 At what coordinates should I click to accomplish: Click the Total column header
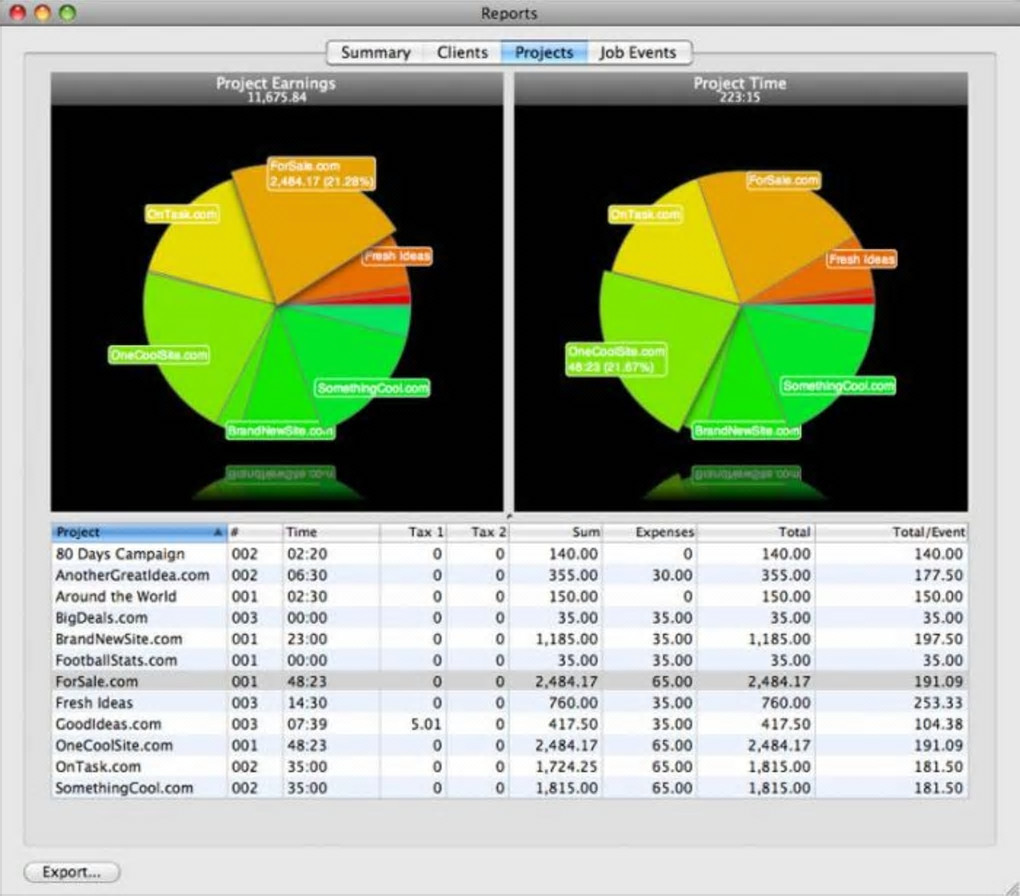[x=756, y=532]
